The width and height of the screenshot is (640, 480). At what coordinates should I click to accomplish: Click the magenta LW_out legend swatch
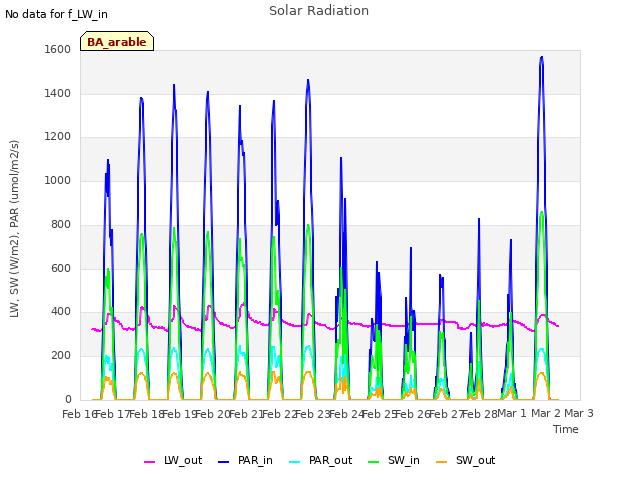(x=149, y=462)
